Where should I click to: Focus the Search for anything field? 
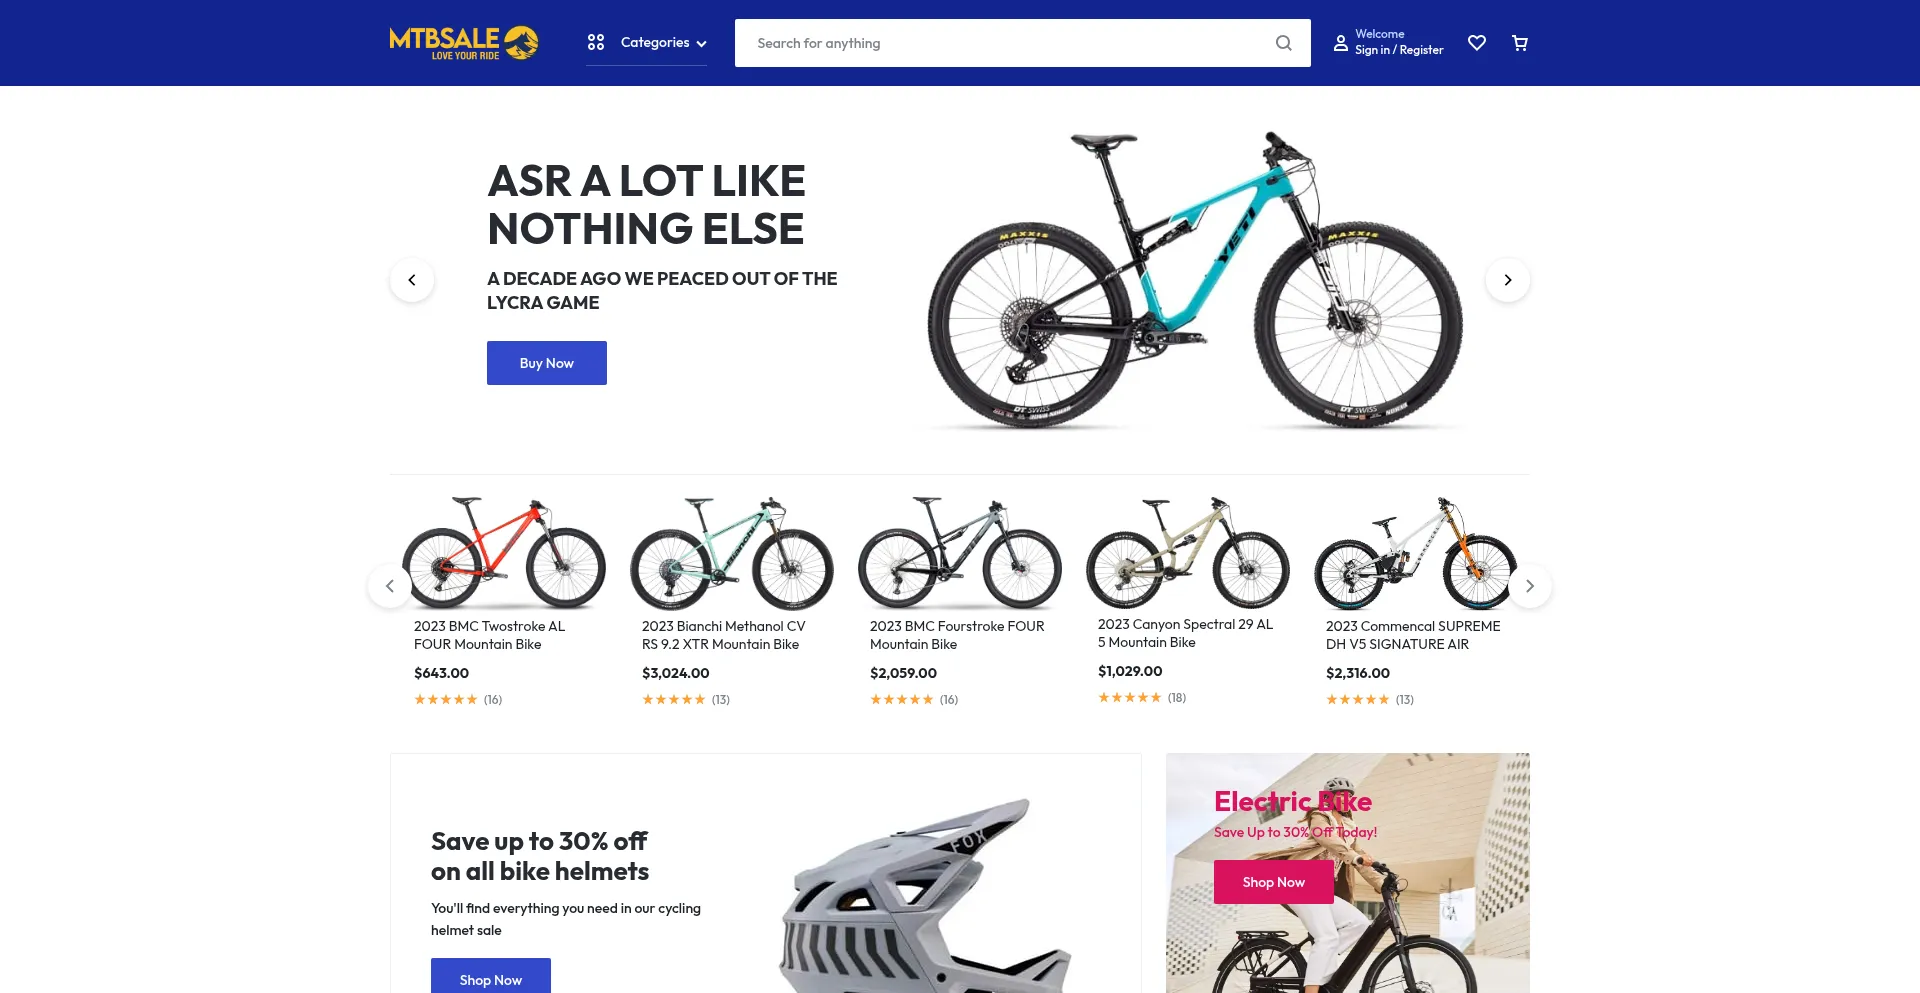tap(1008, 43)
